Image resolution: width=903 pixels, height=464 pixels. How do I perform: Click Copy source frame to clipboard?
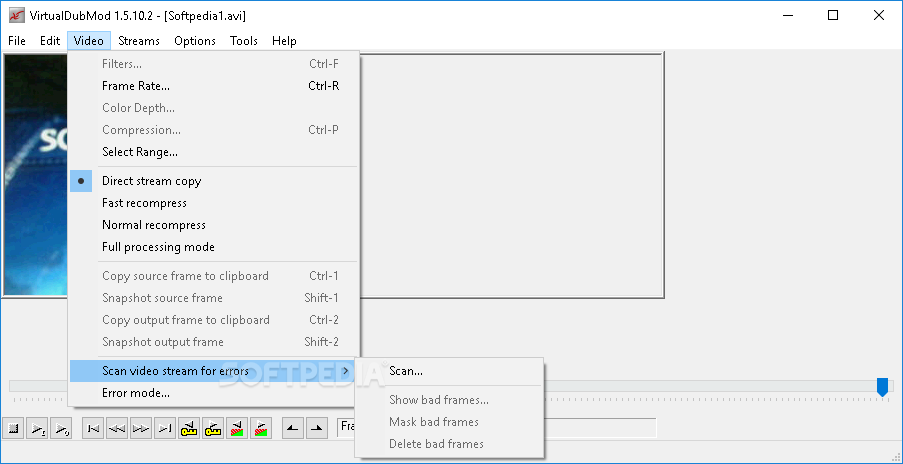click(x=214, y=276)
